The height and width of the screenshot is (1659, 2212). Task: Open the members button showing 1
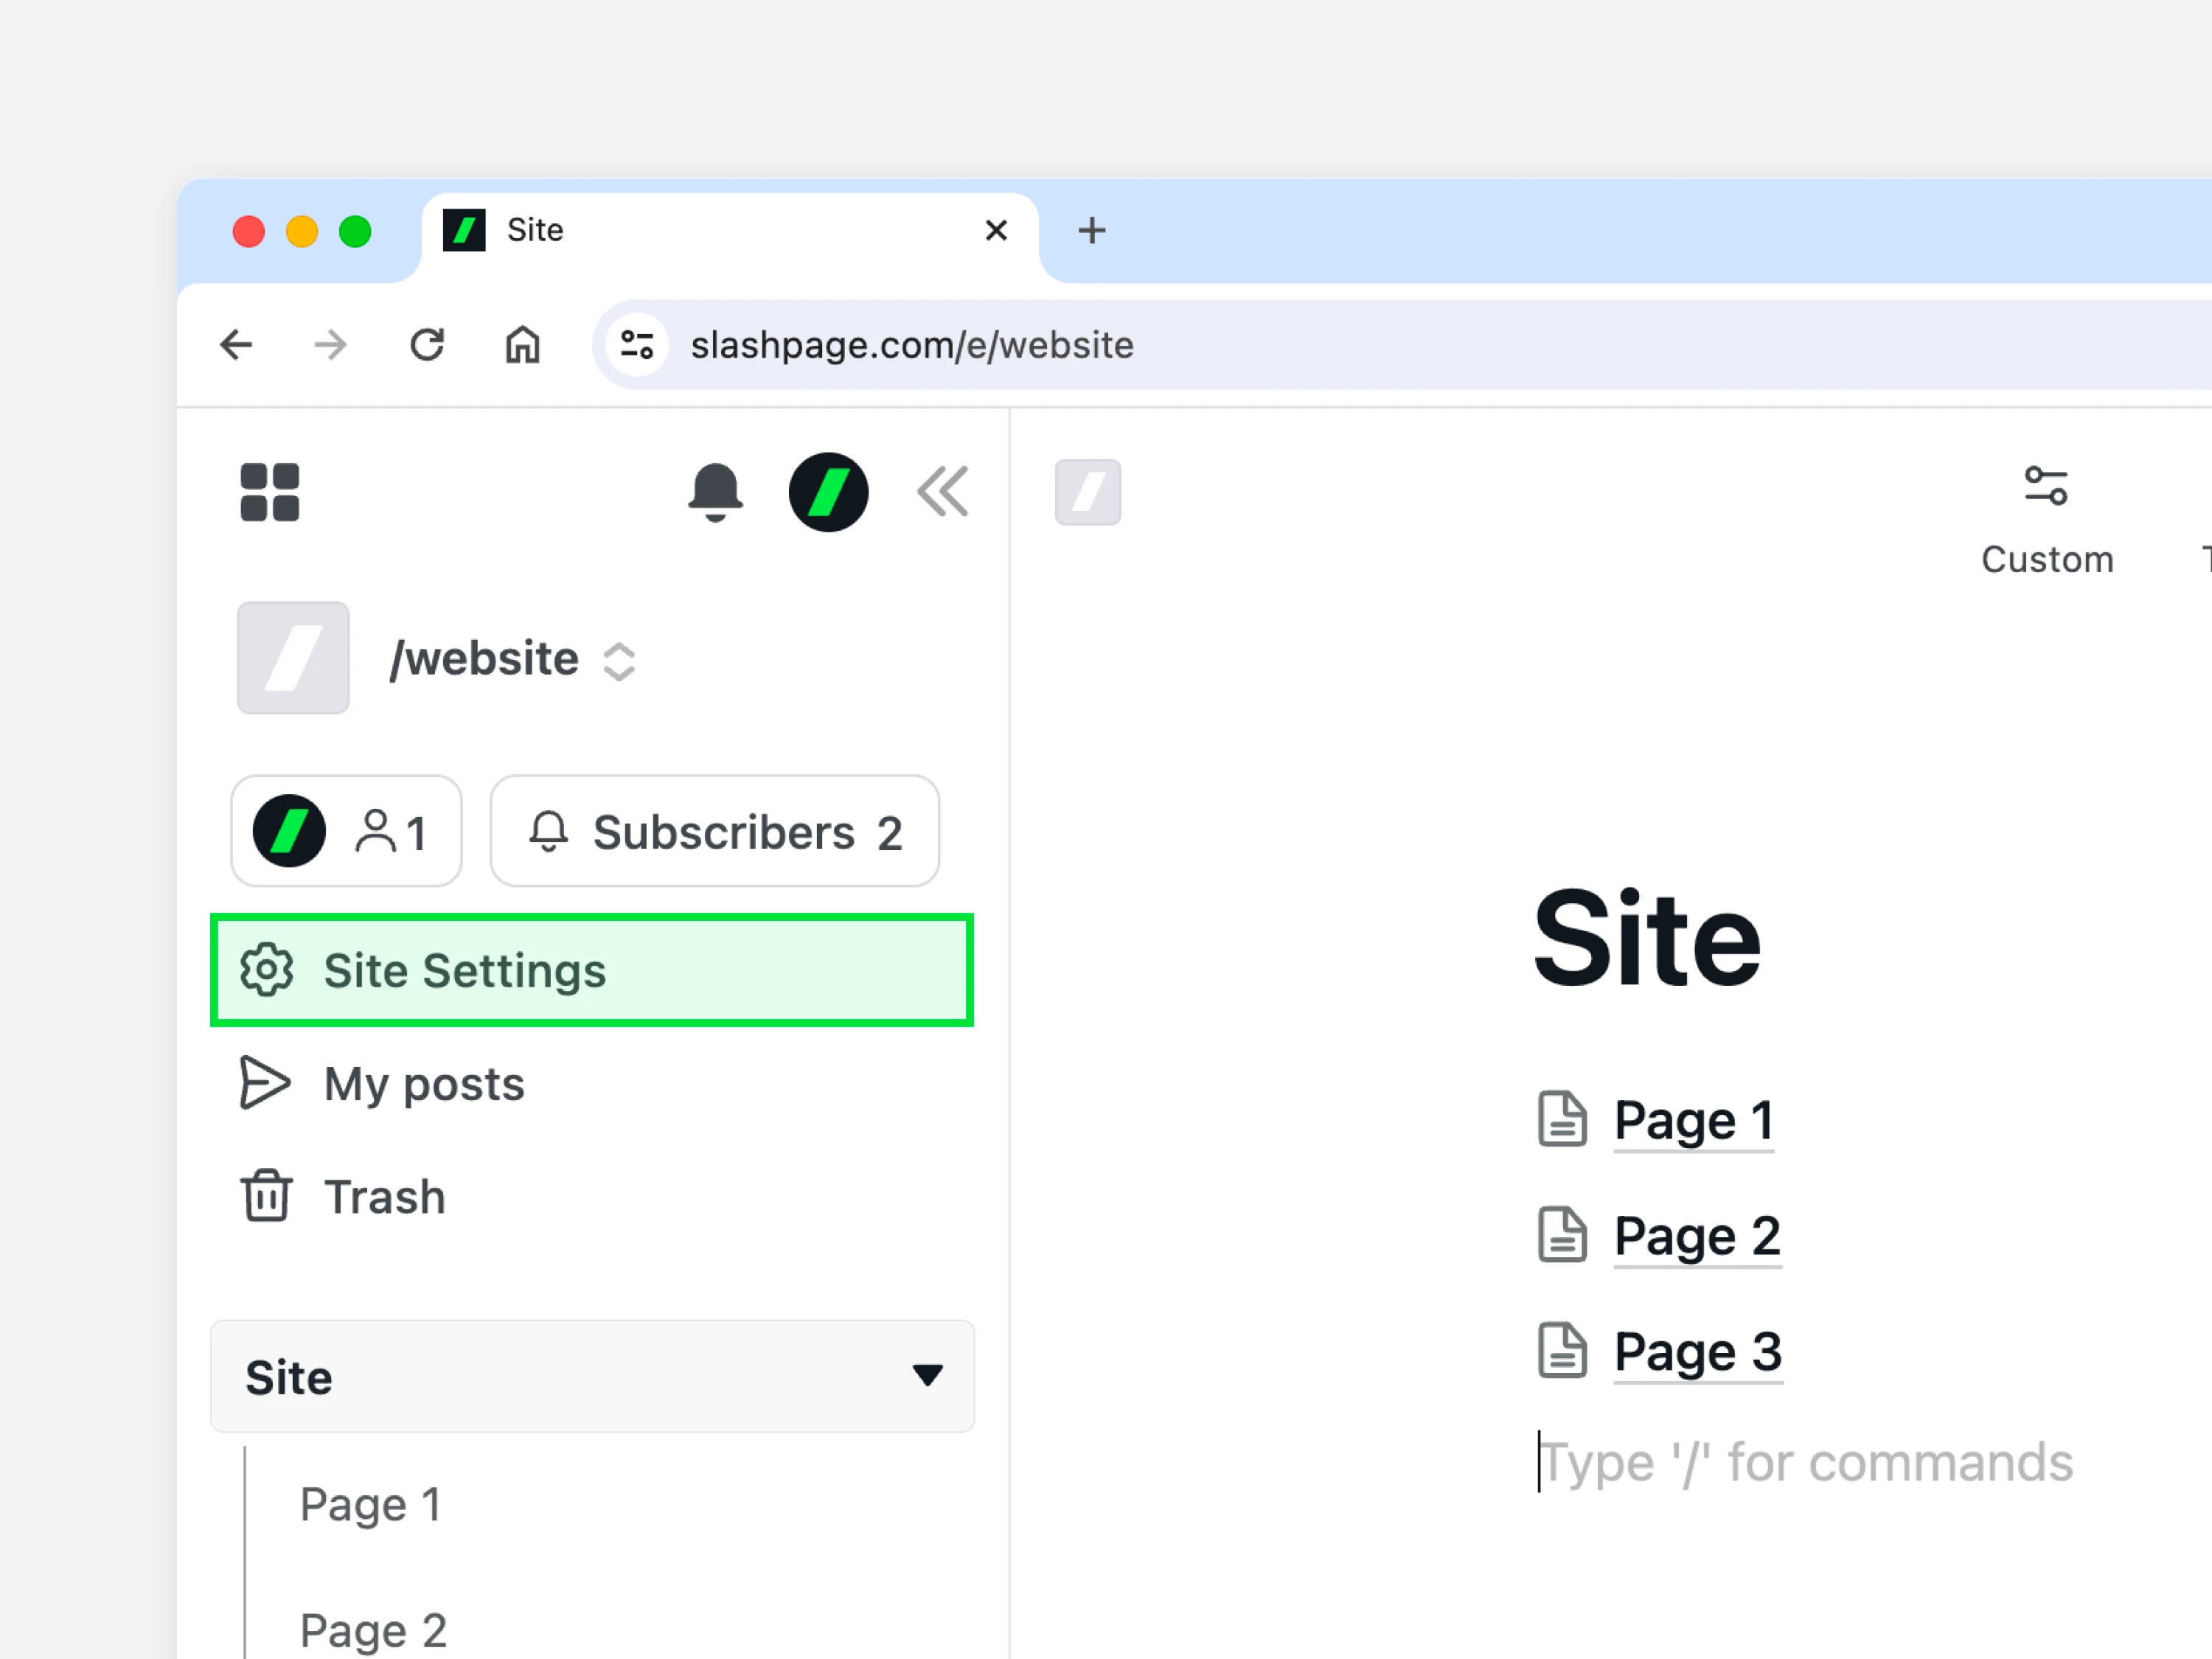(346, 831)
